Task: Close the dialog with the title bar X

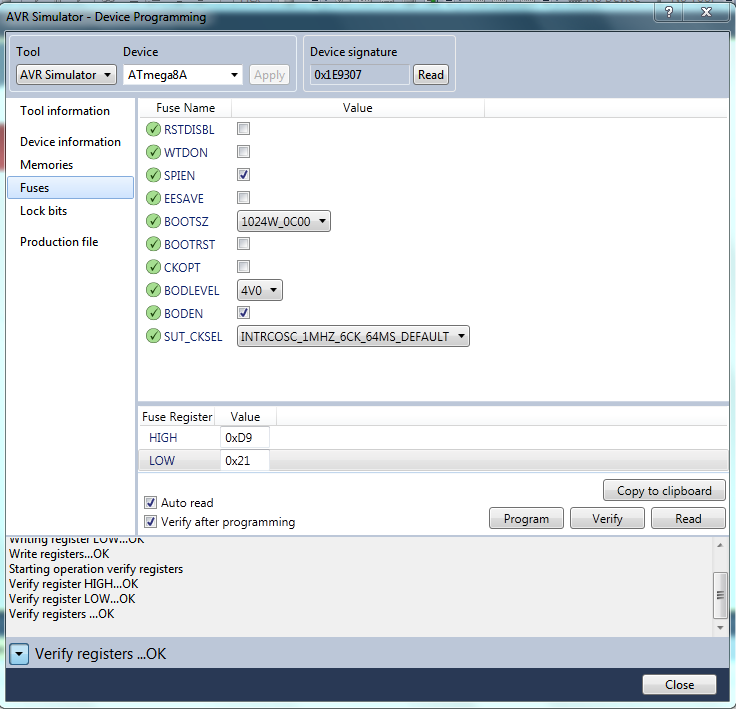Action: pos(706,12)
